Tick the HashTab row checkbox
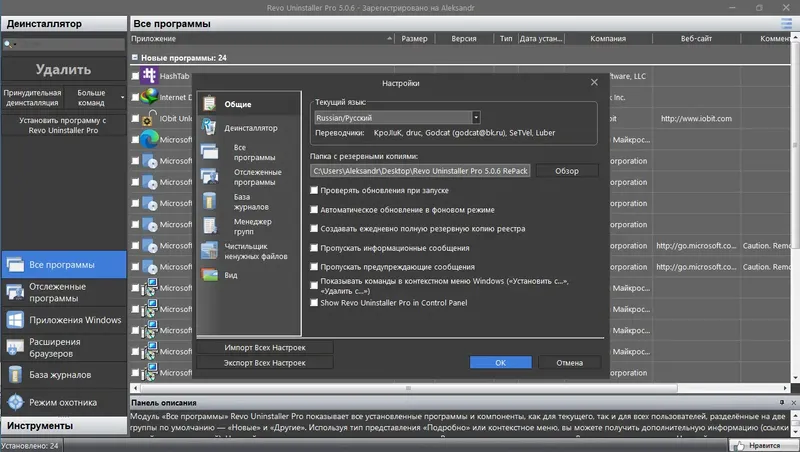Image resolution: width=800 pixels, height=452 pixels. tap(135, 76)
